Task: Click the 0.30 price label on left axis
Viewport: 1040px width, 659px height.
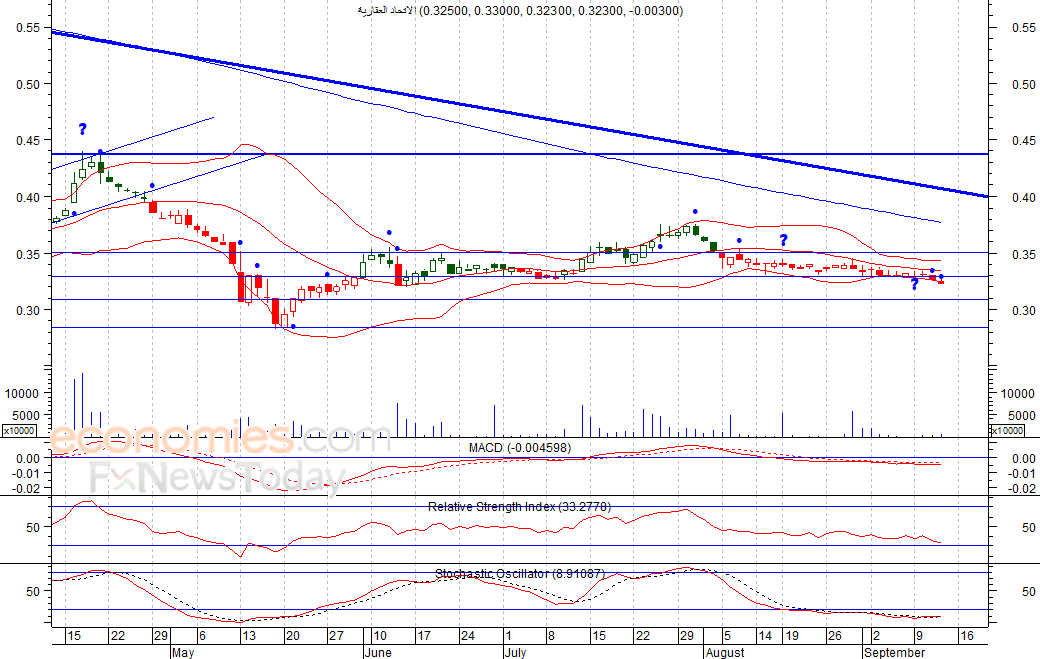Action: pos(29,310)
